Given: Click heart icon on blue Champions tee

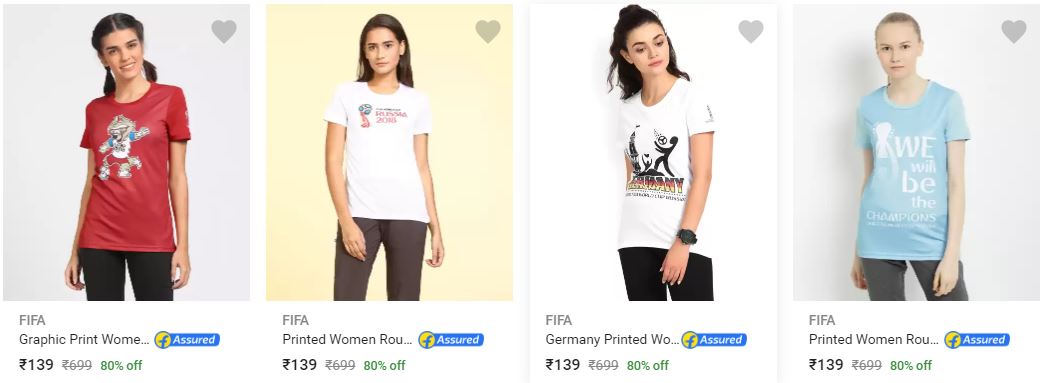Looking at the screenshot, I should tap(1013, 31).
